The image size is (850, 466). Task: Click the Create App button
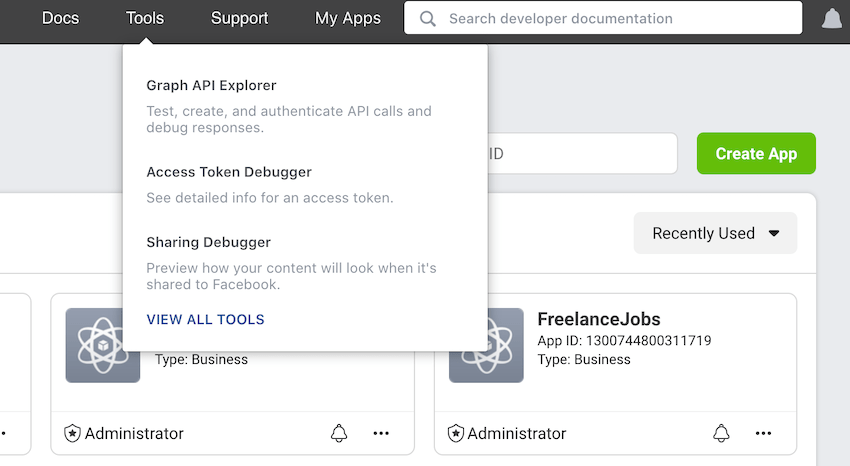756,153
